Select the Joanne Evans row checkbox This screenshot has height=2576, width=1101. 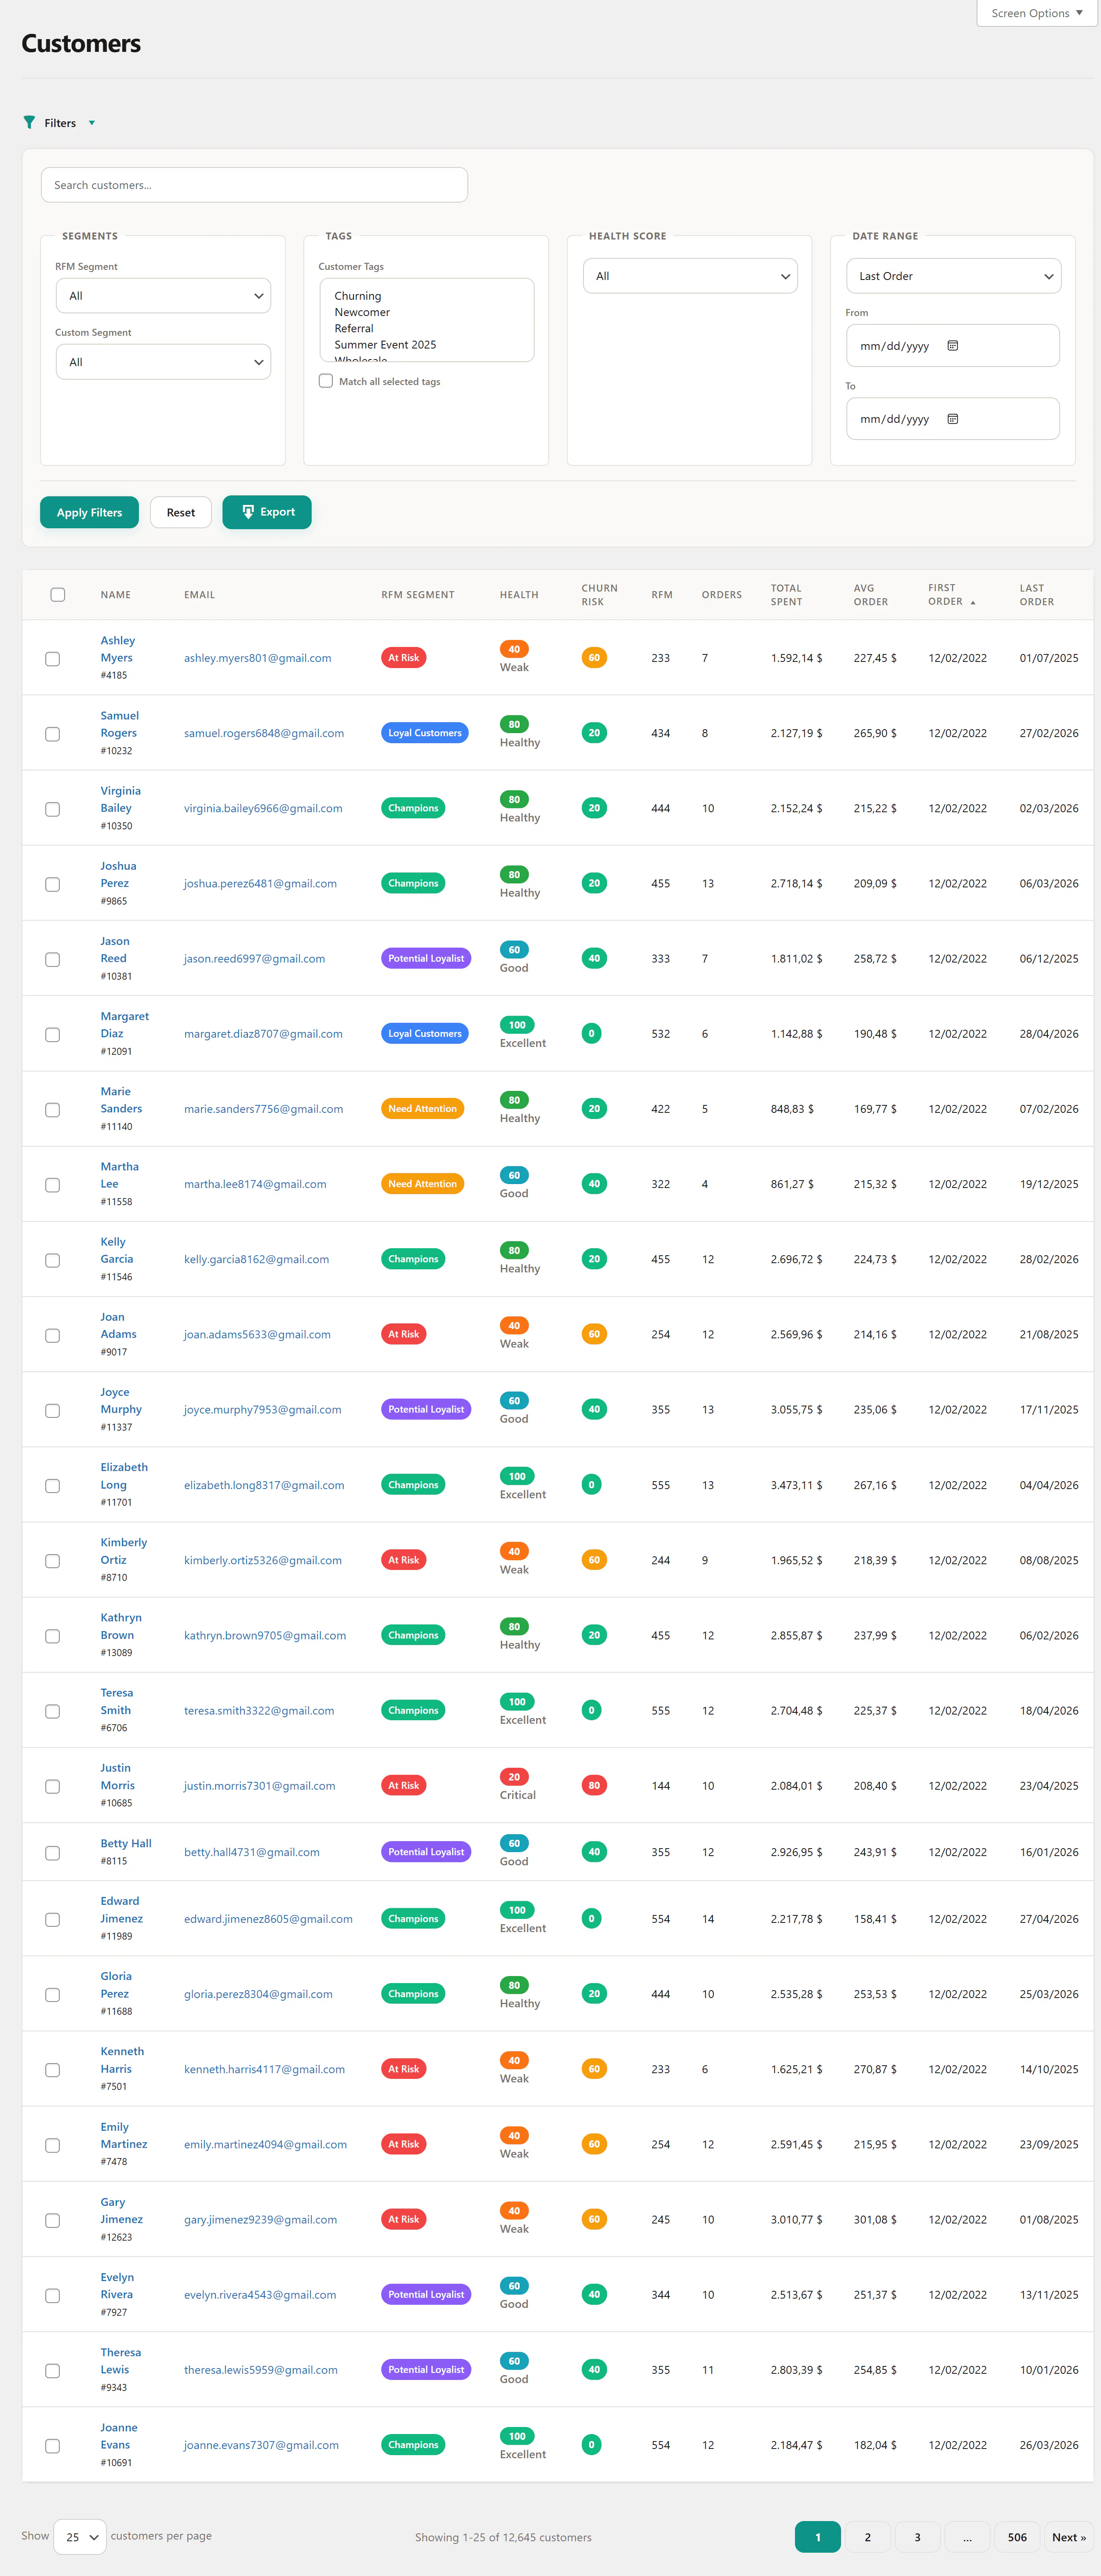click(x=53, y=2446)
